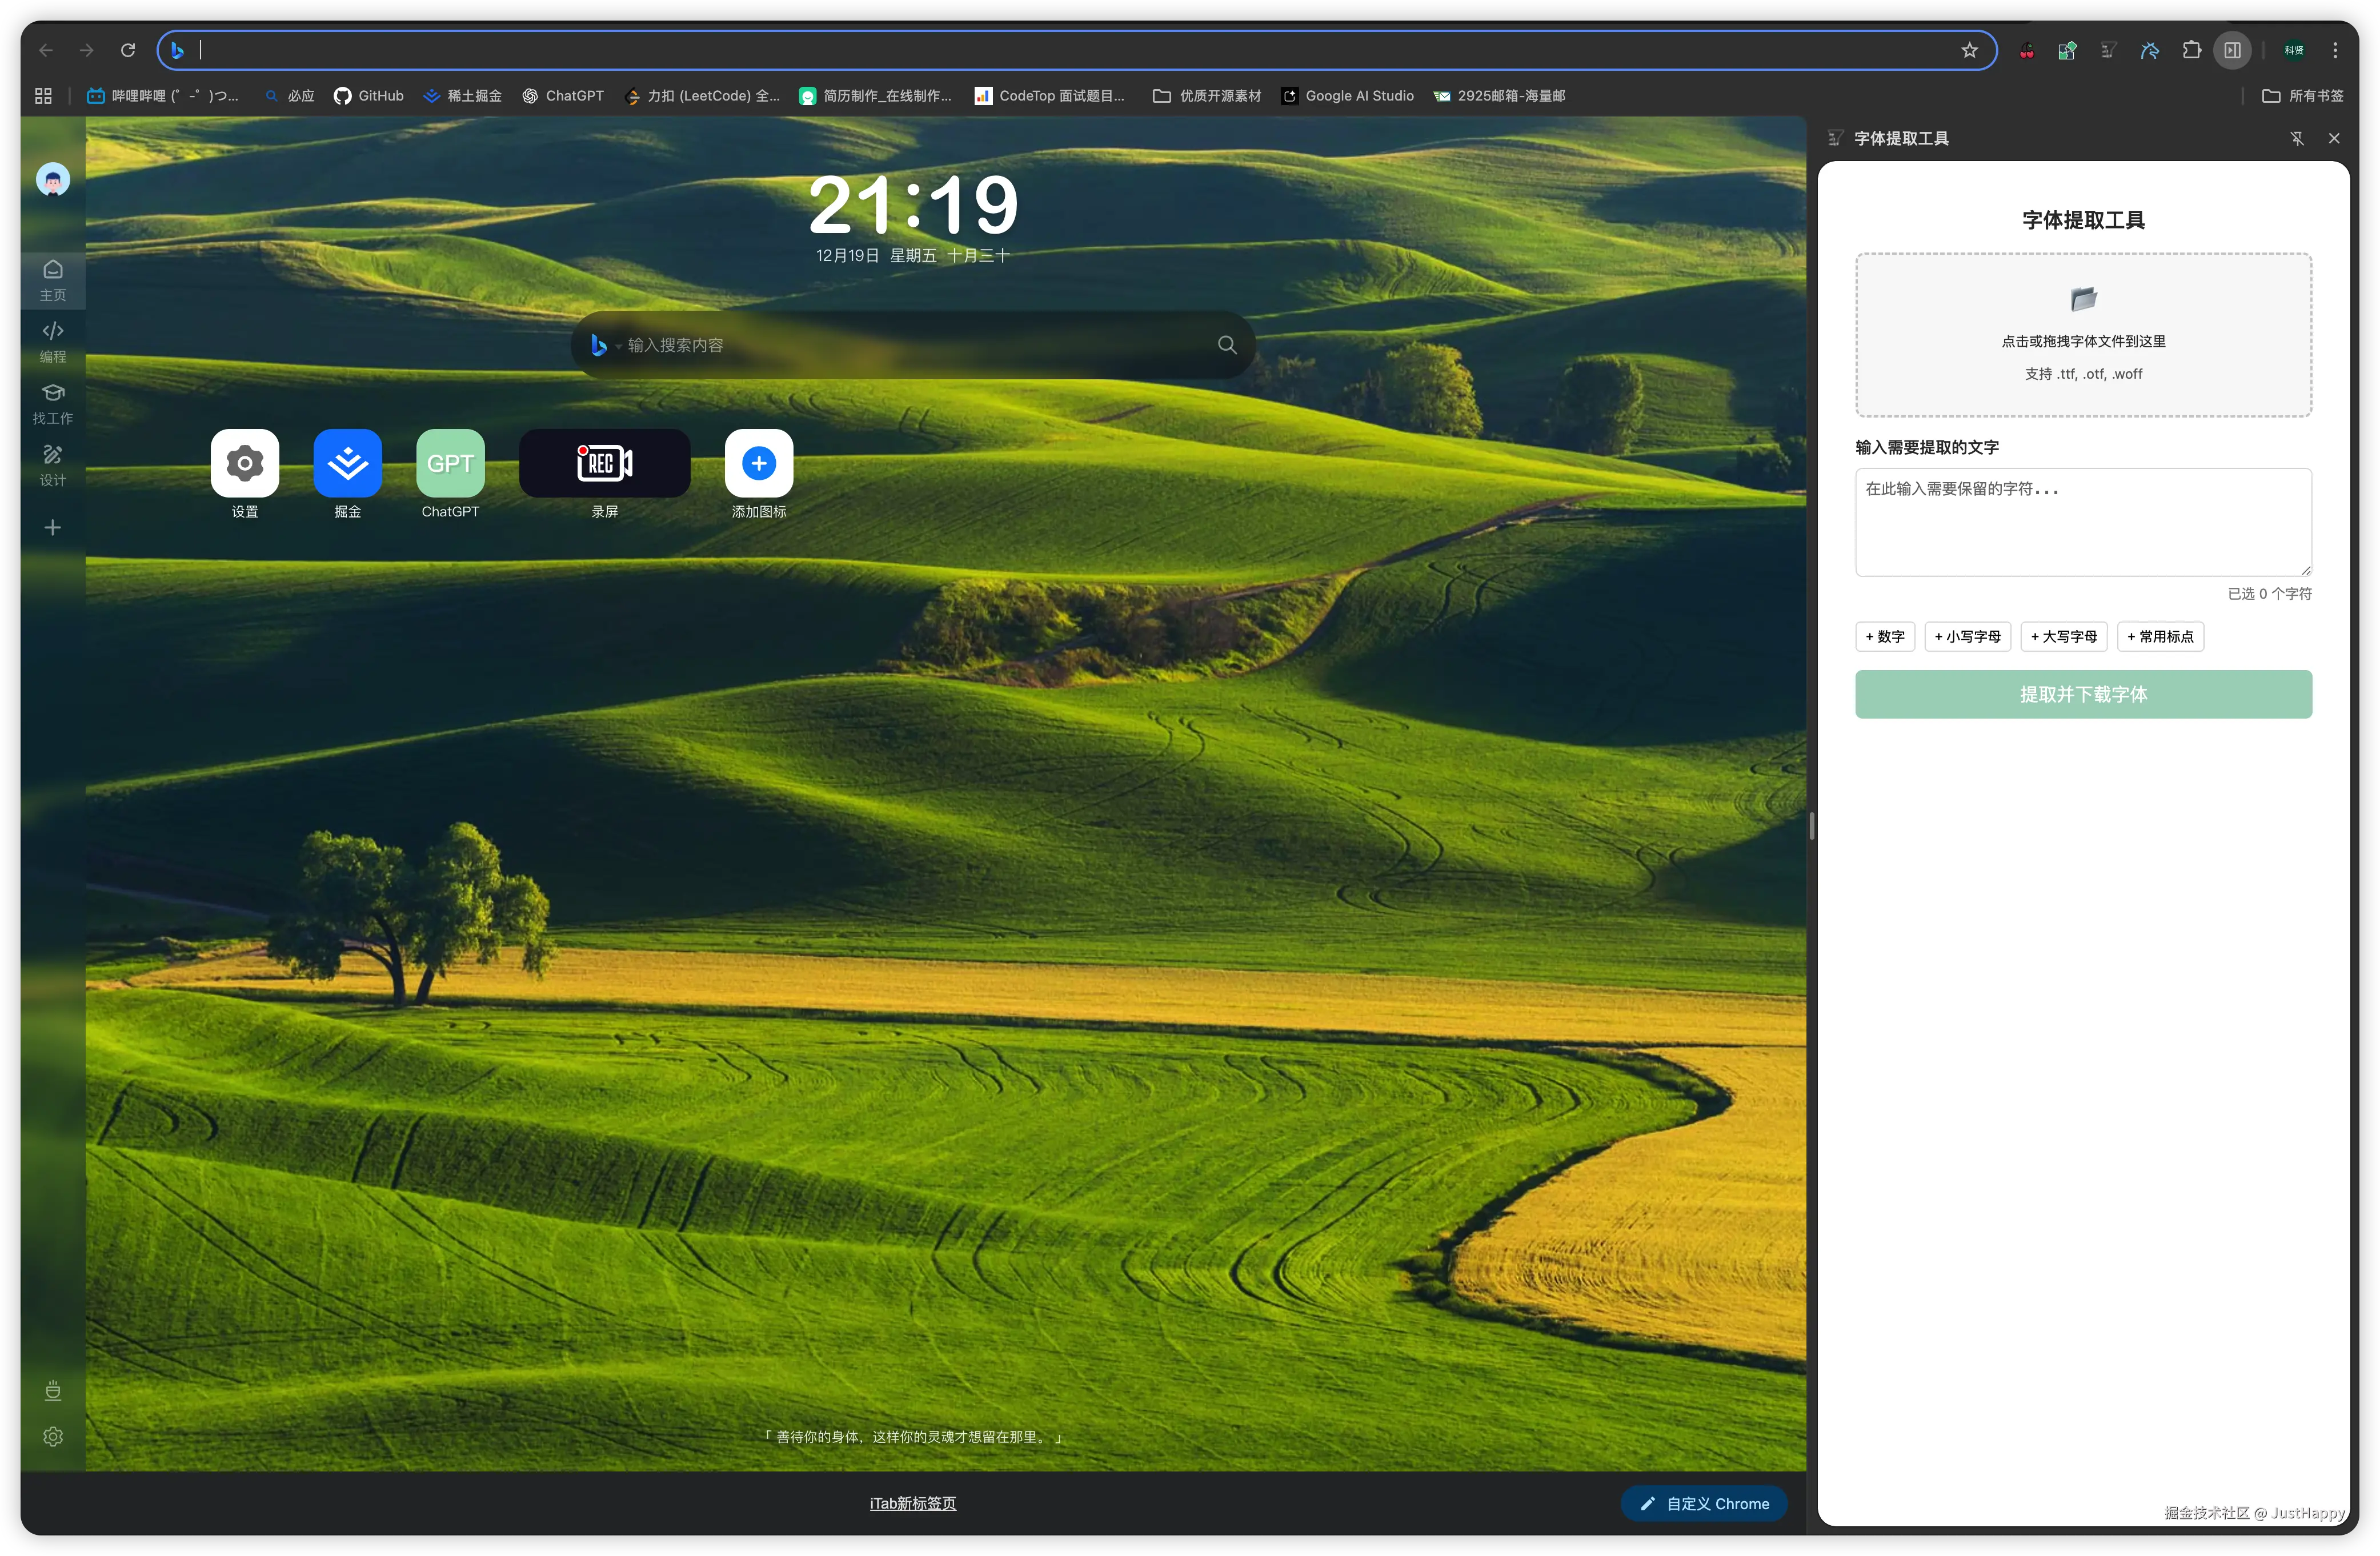Expand the Bing search engine selector
Screen dimensions: 2380x1556
coord(604,345)
